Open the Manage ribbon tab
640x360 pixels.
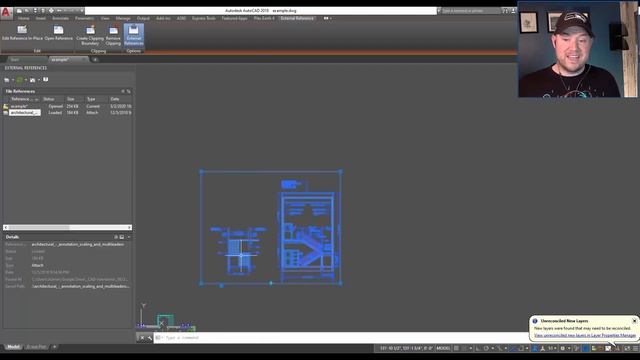point(123,18)
